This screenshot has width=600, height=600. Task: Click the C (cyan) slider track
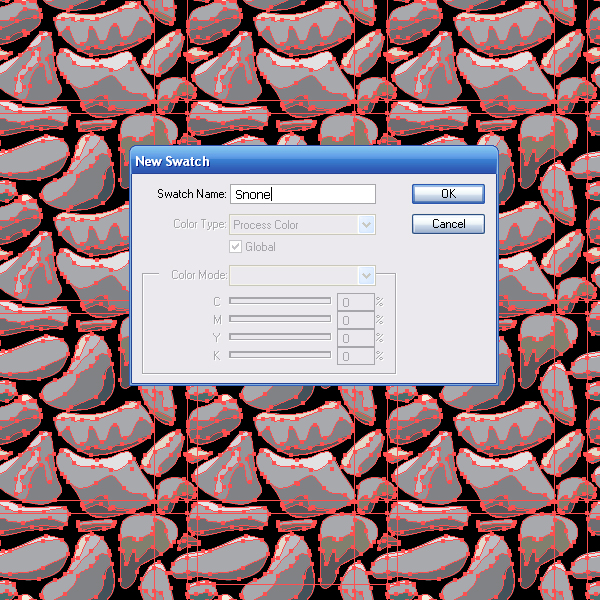click(x=280, y=301)
